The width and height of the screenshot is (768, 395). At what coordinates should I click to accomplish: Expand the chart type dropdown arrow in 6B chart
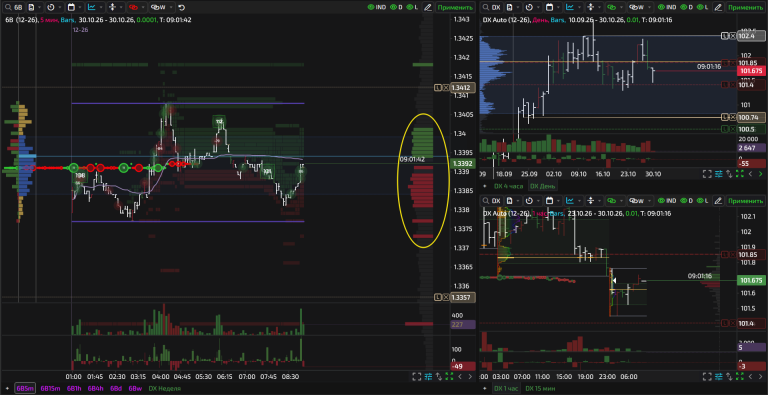pyautogui.click(x=101, y=7)
